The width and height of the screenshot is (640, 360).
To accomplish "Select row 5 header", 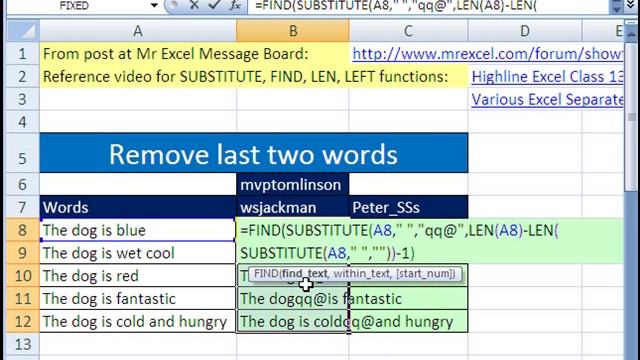I will 23,153.
